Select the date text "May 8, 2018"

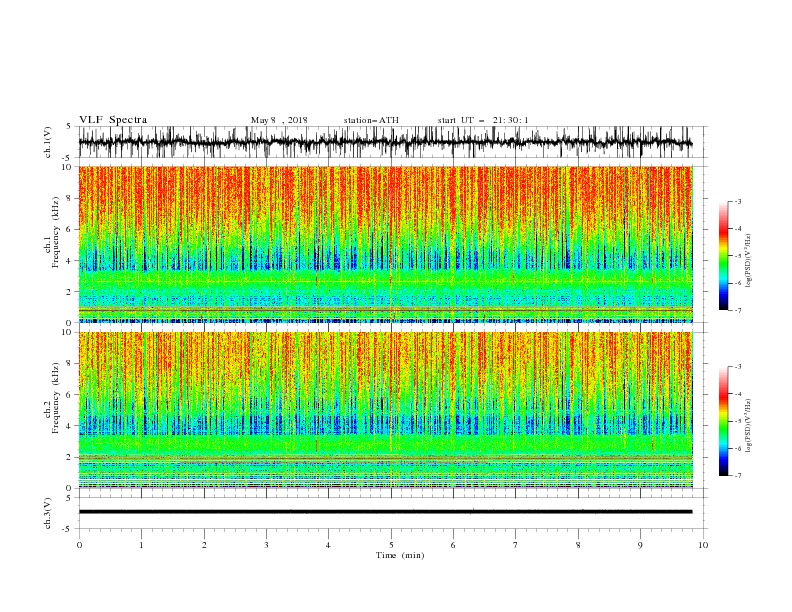point(279,120)
